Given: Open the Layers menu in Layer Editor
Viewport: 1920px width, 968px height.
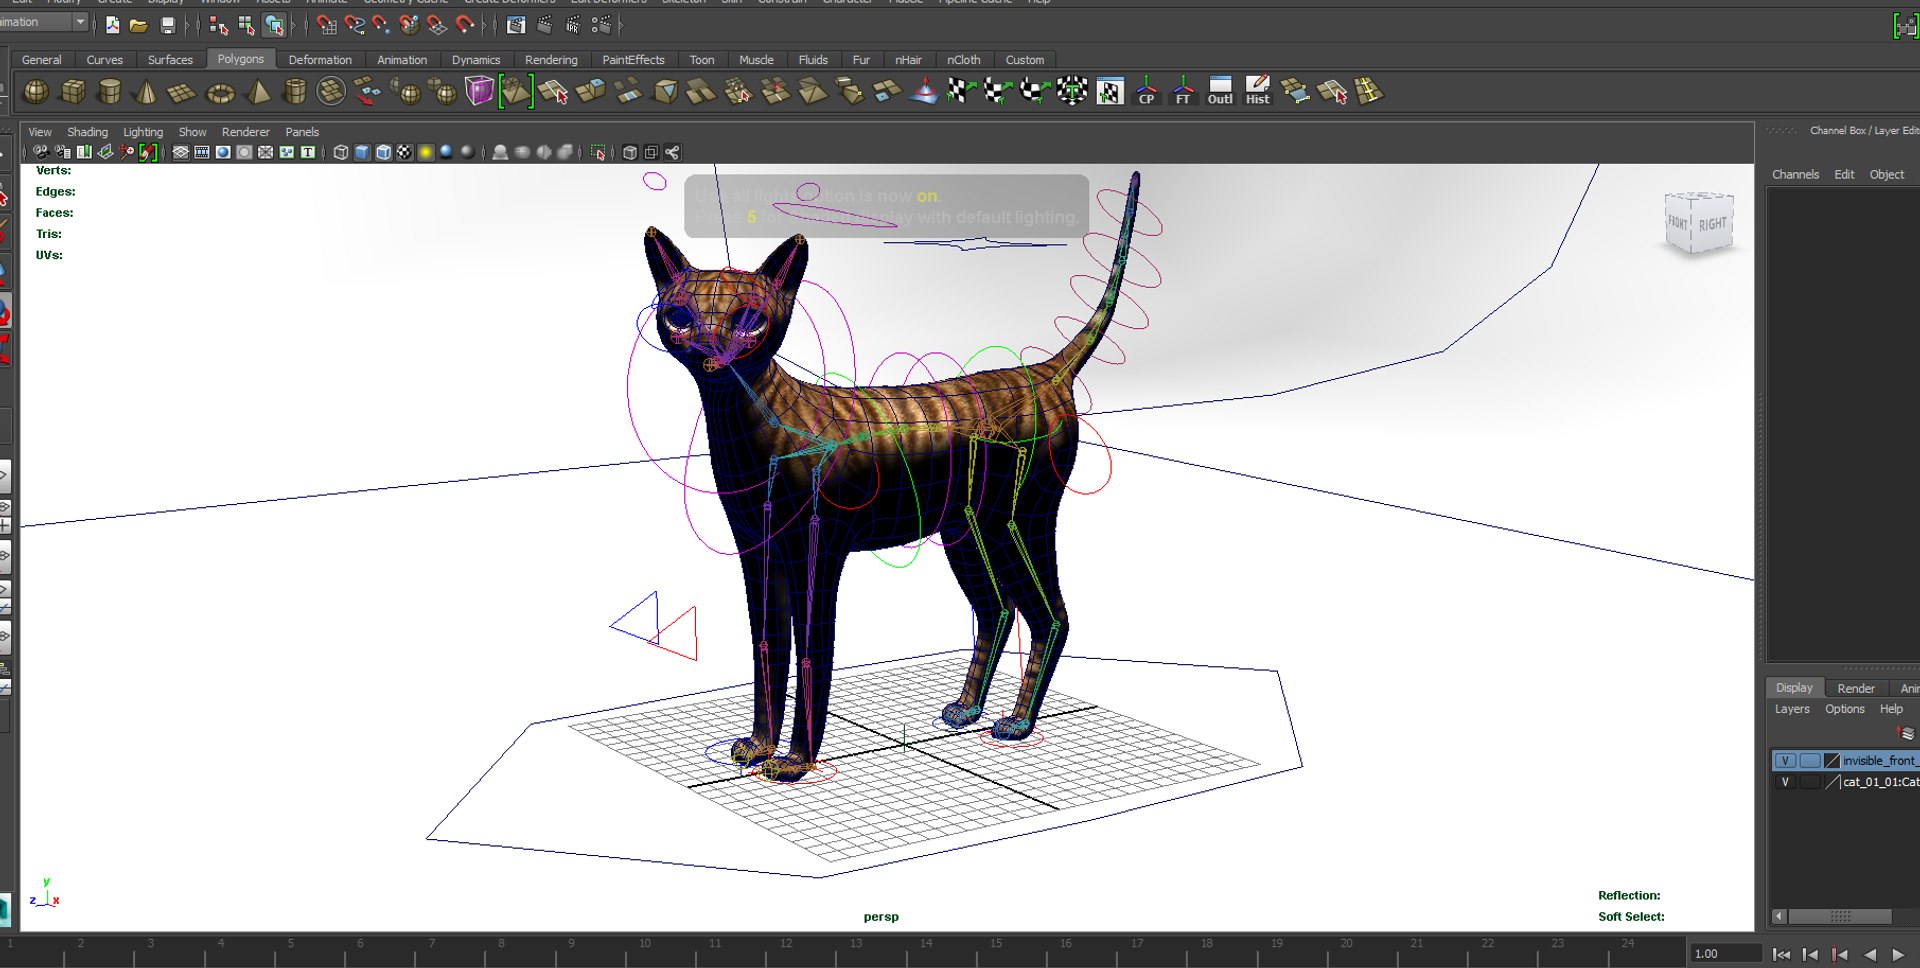Looking at the screenshot, I should click(1792, 709).
